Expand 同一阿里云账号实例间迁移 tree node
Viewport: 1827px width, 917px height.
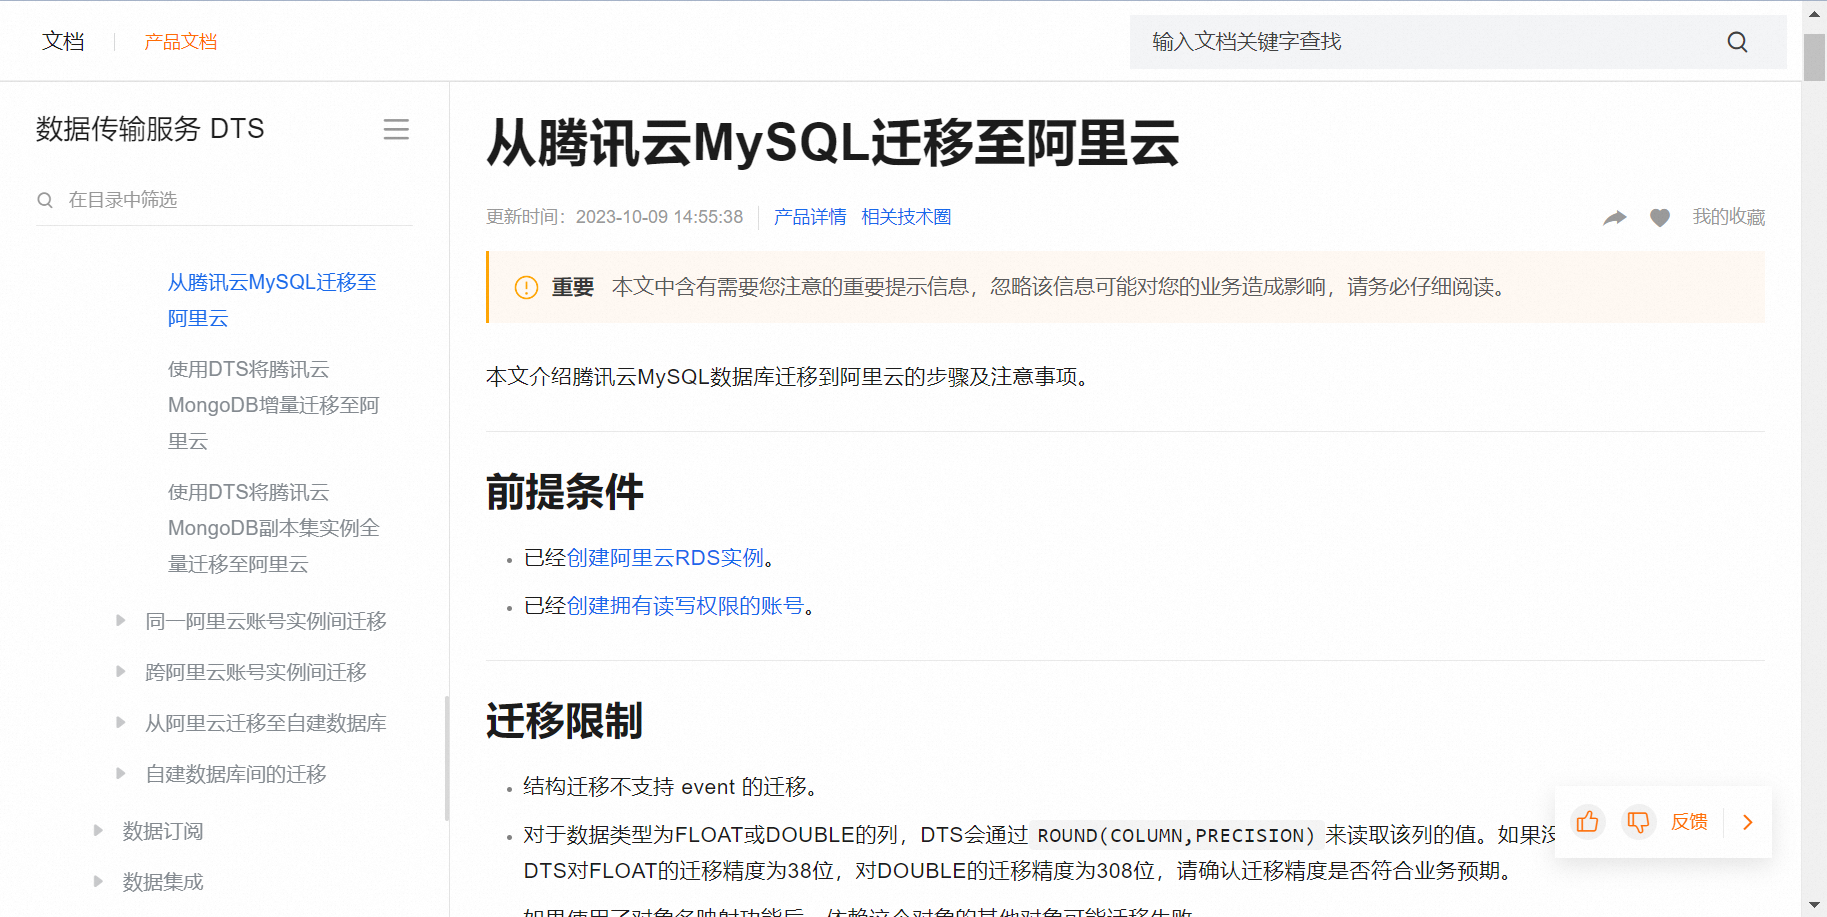coord(121,621)
